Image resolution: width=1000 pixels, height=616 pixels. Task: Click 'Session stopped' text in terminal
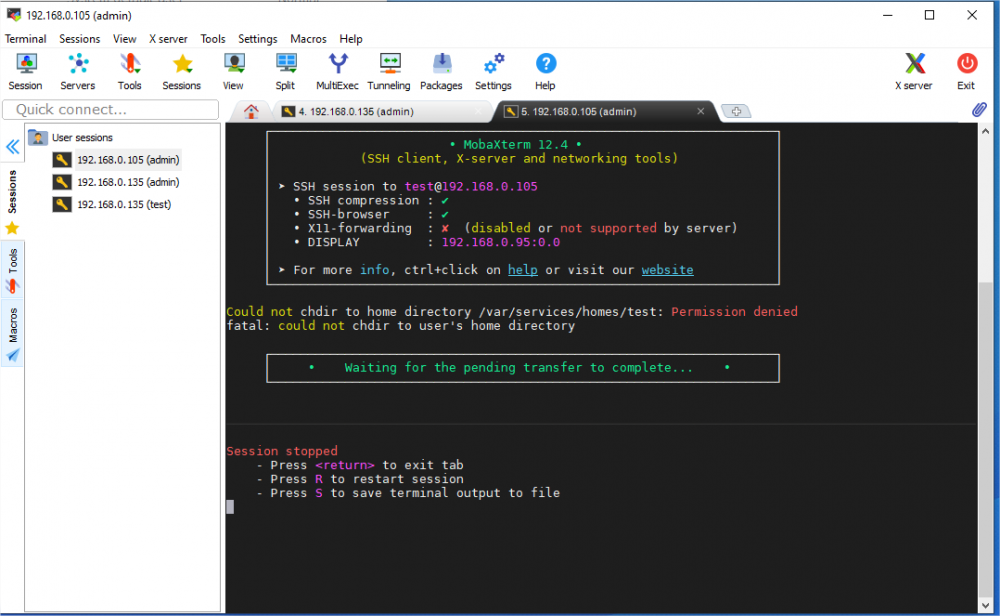[x=282, y=451]
